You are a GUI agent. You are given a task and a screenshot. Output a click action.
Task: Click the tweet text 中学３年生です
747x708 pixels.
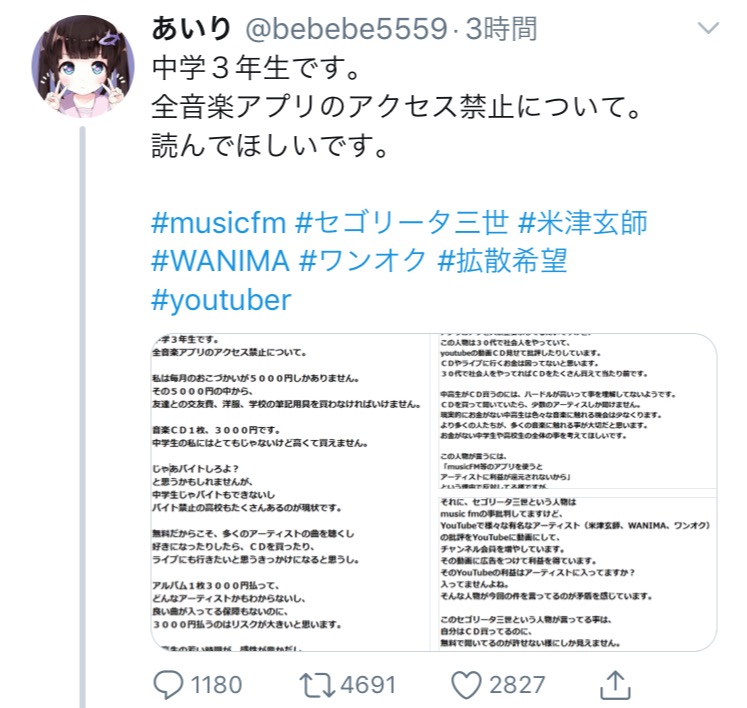[255, 67]
